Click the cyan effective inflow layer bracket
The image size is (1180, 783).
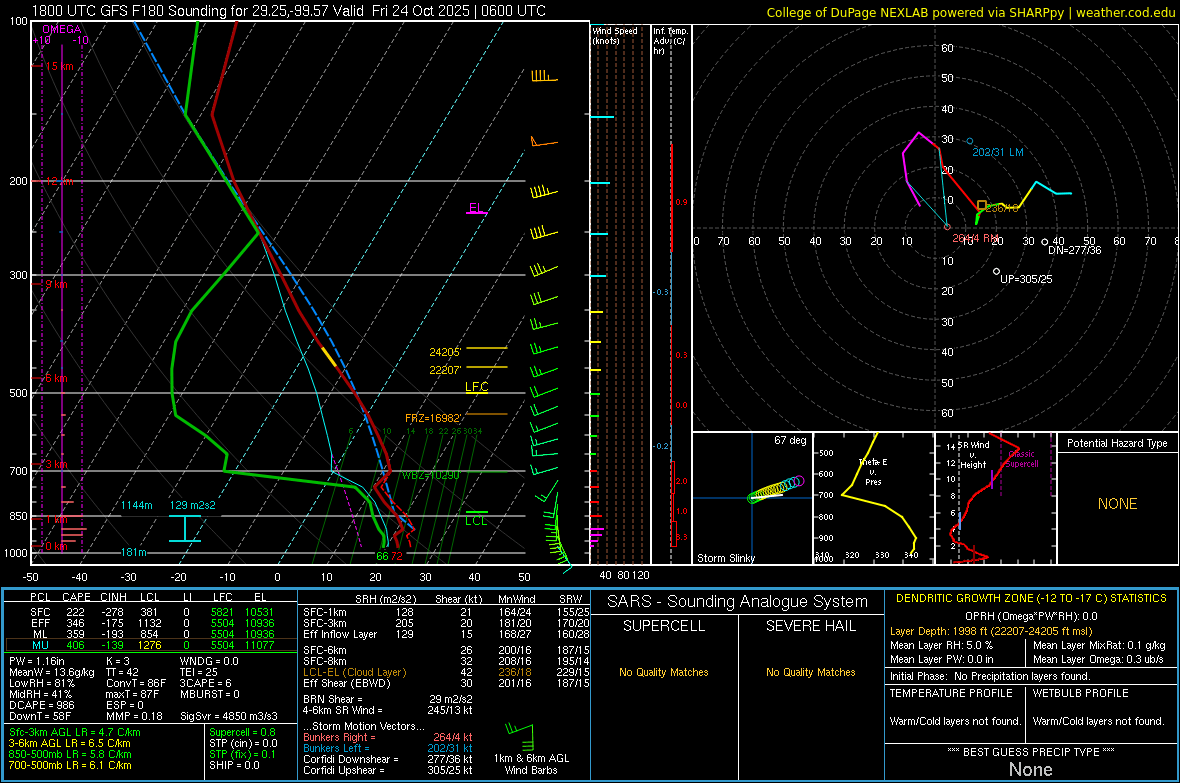[x=184, y=529]
